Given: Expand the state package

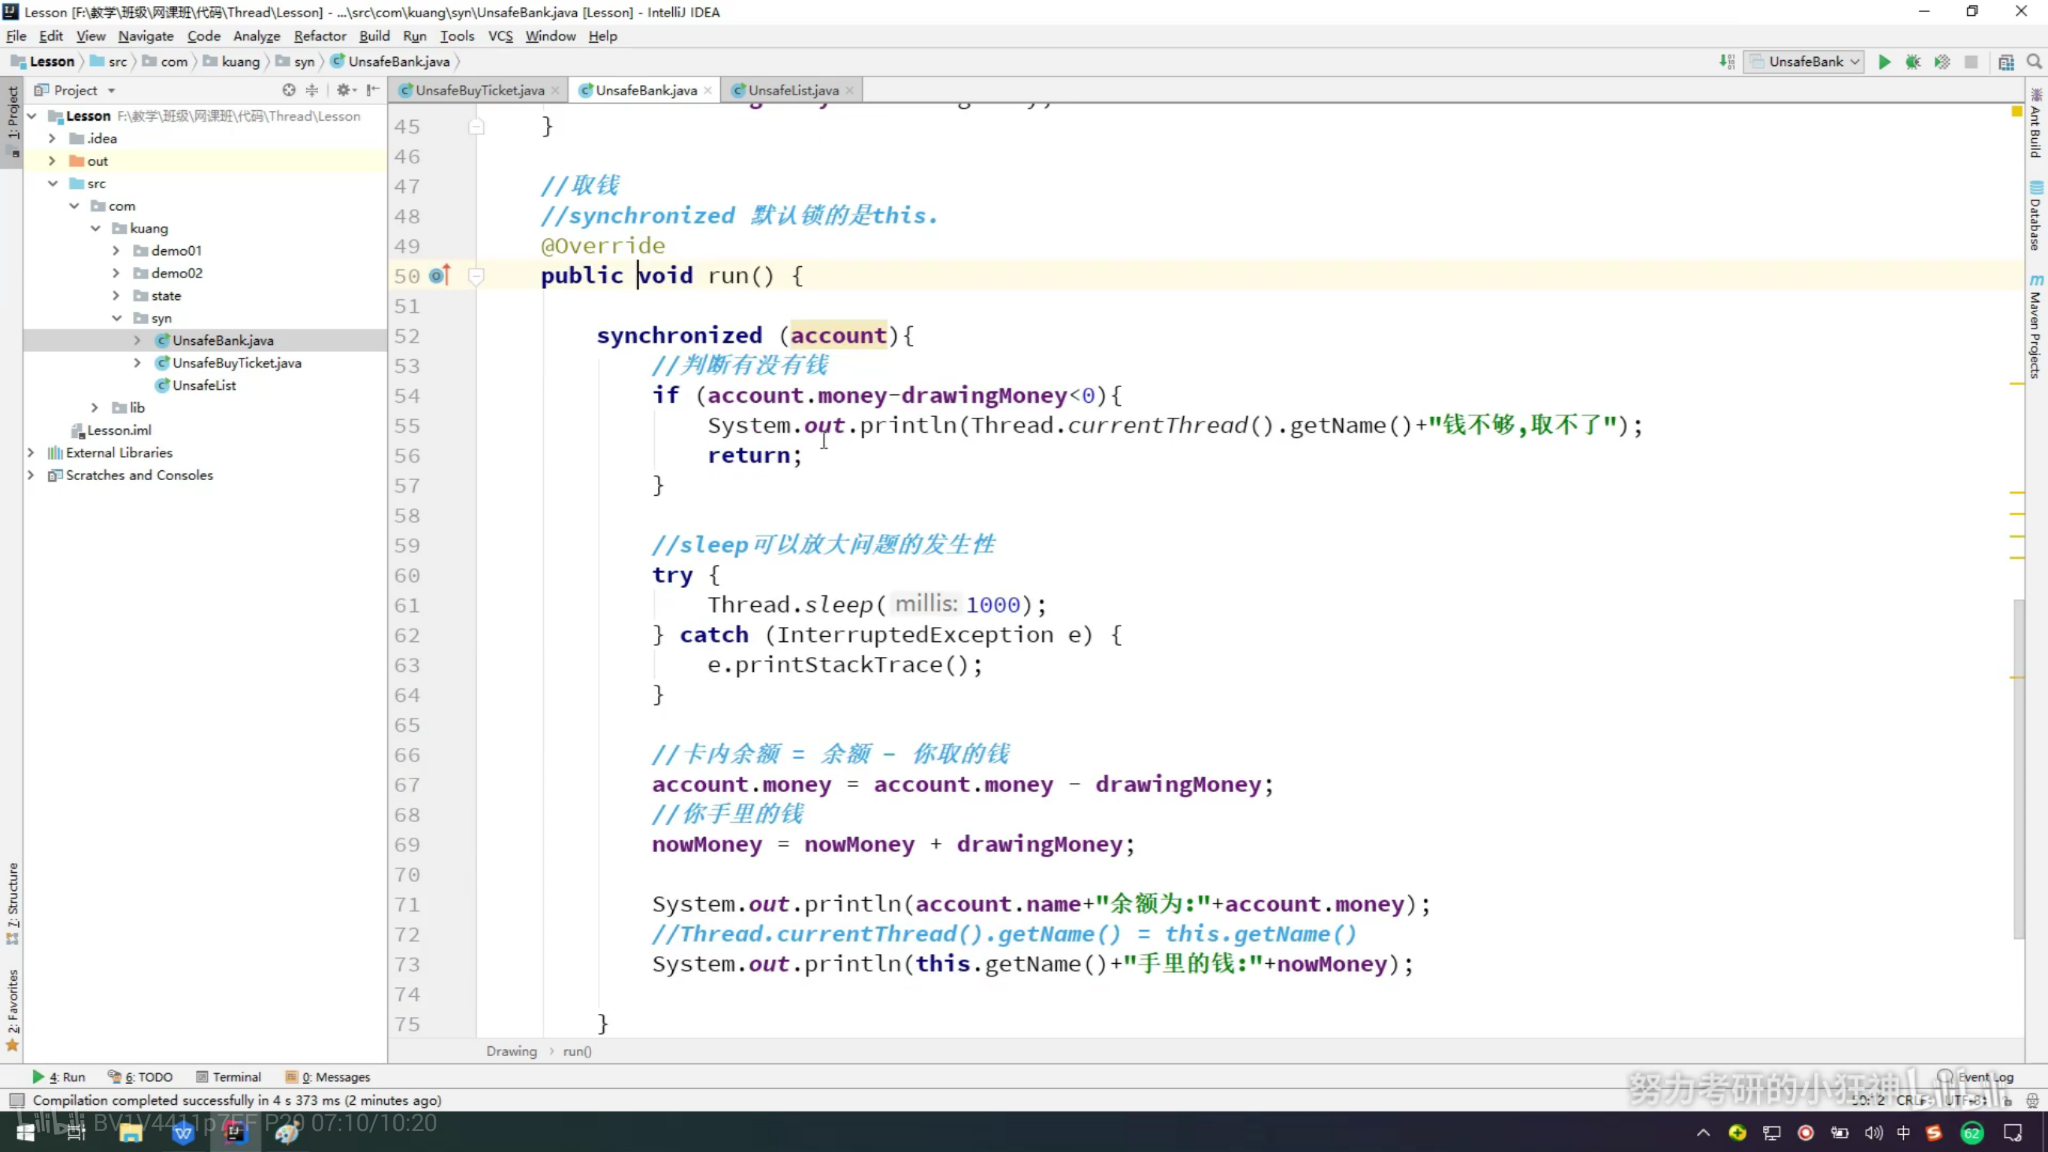Looking at the screenshot, I should tap(116, 296).
